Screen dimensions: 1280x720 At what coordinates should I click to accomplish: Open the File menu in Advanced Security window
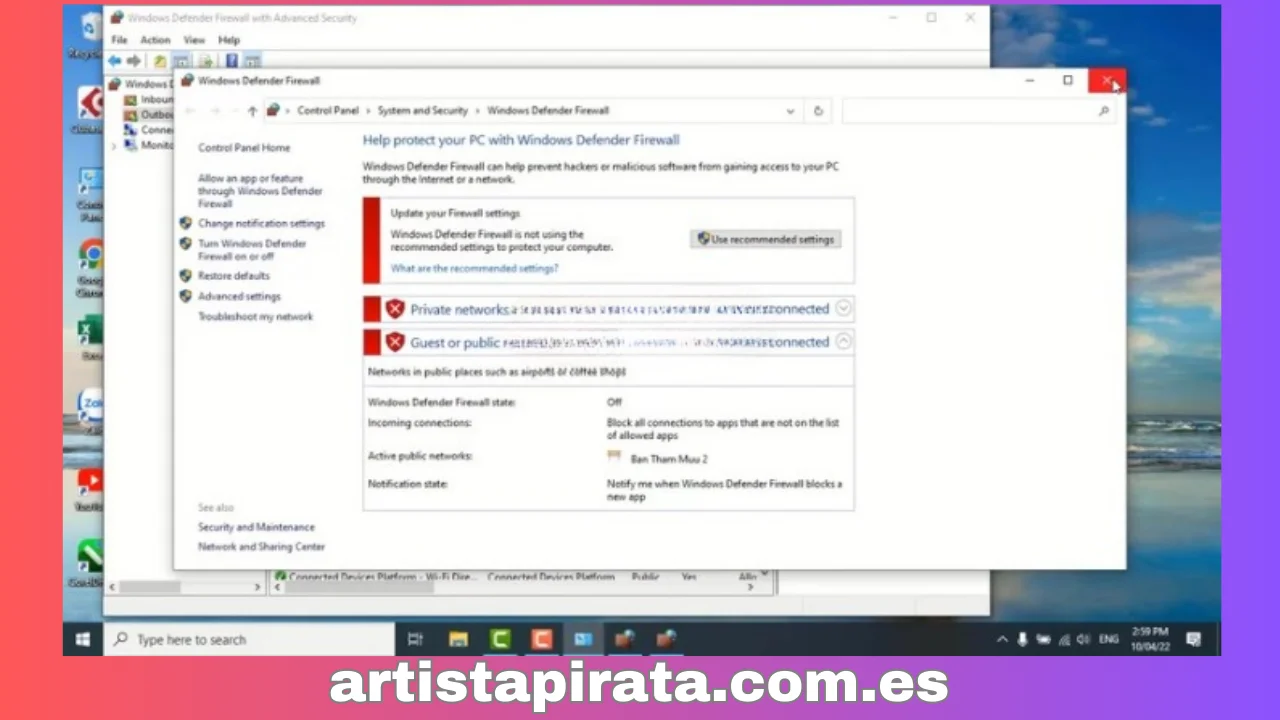119,40
